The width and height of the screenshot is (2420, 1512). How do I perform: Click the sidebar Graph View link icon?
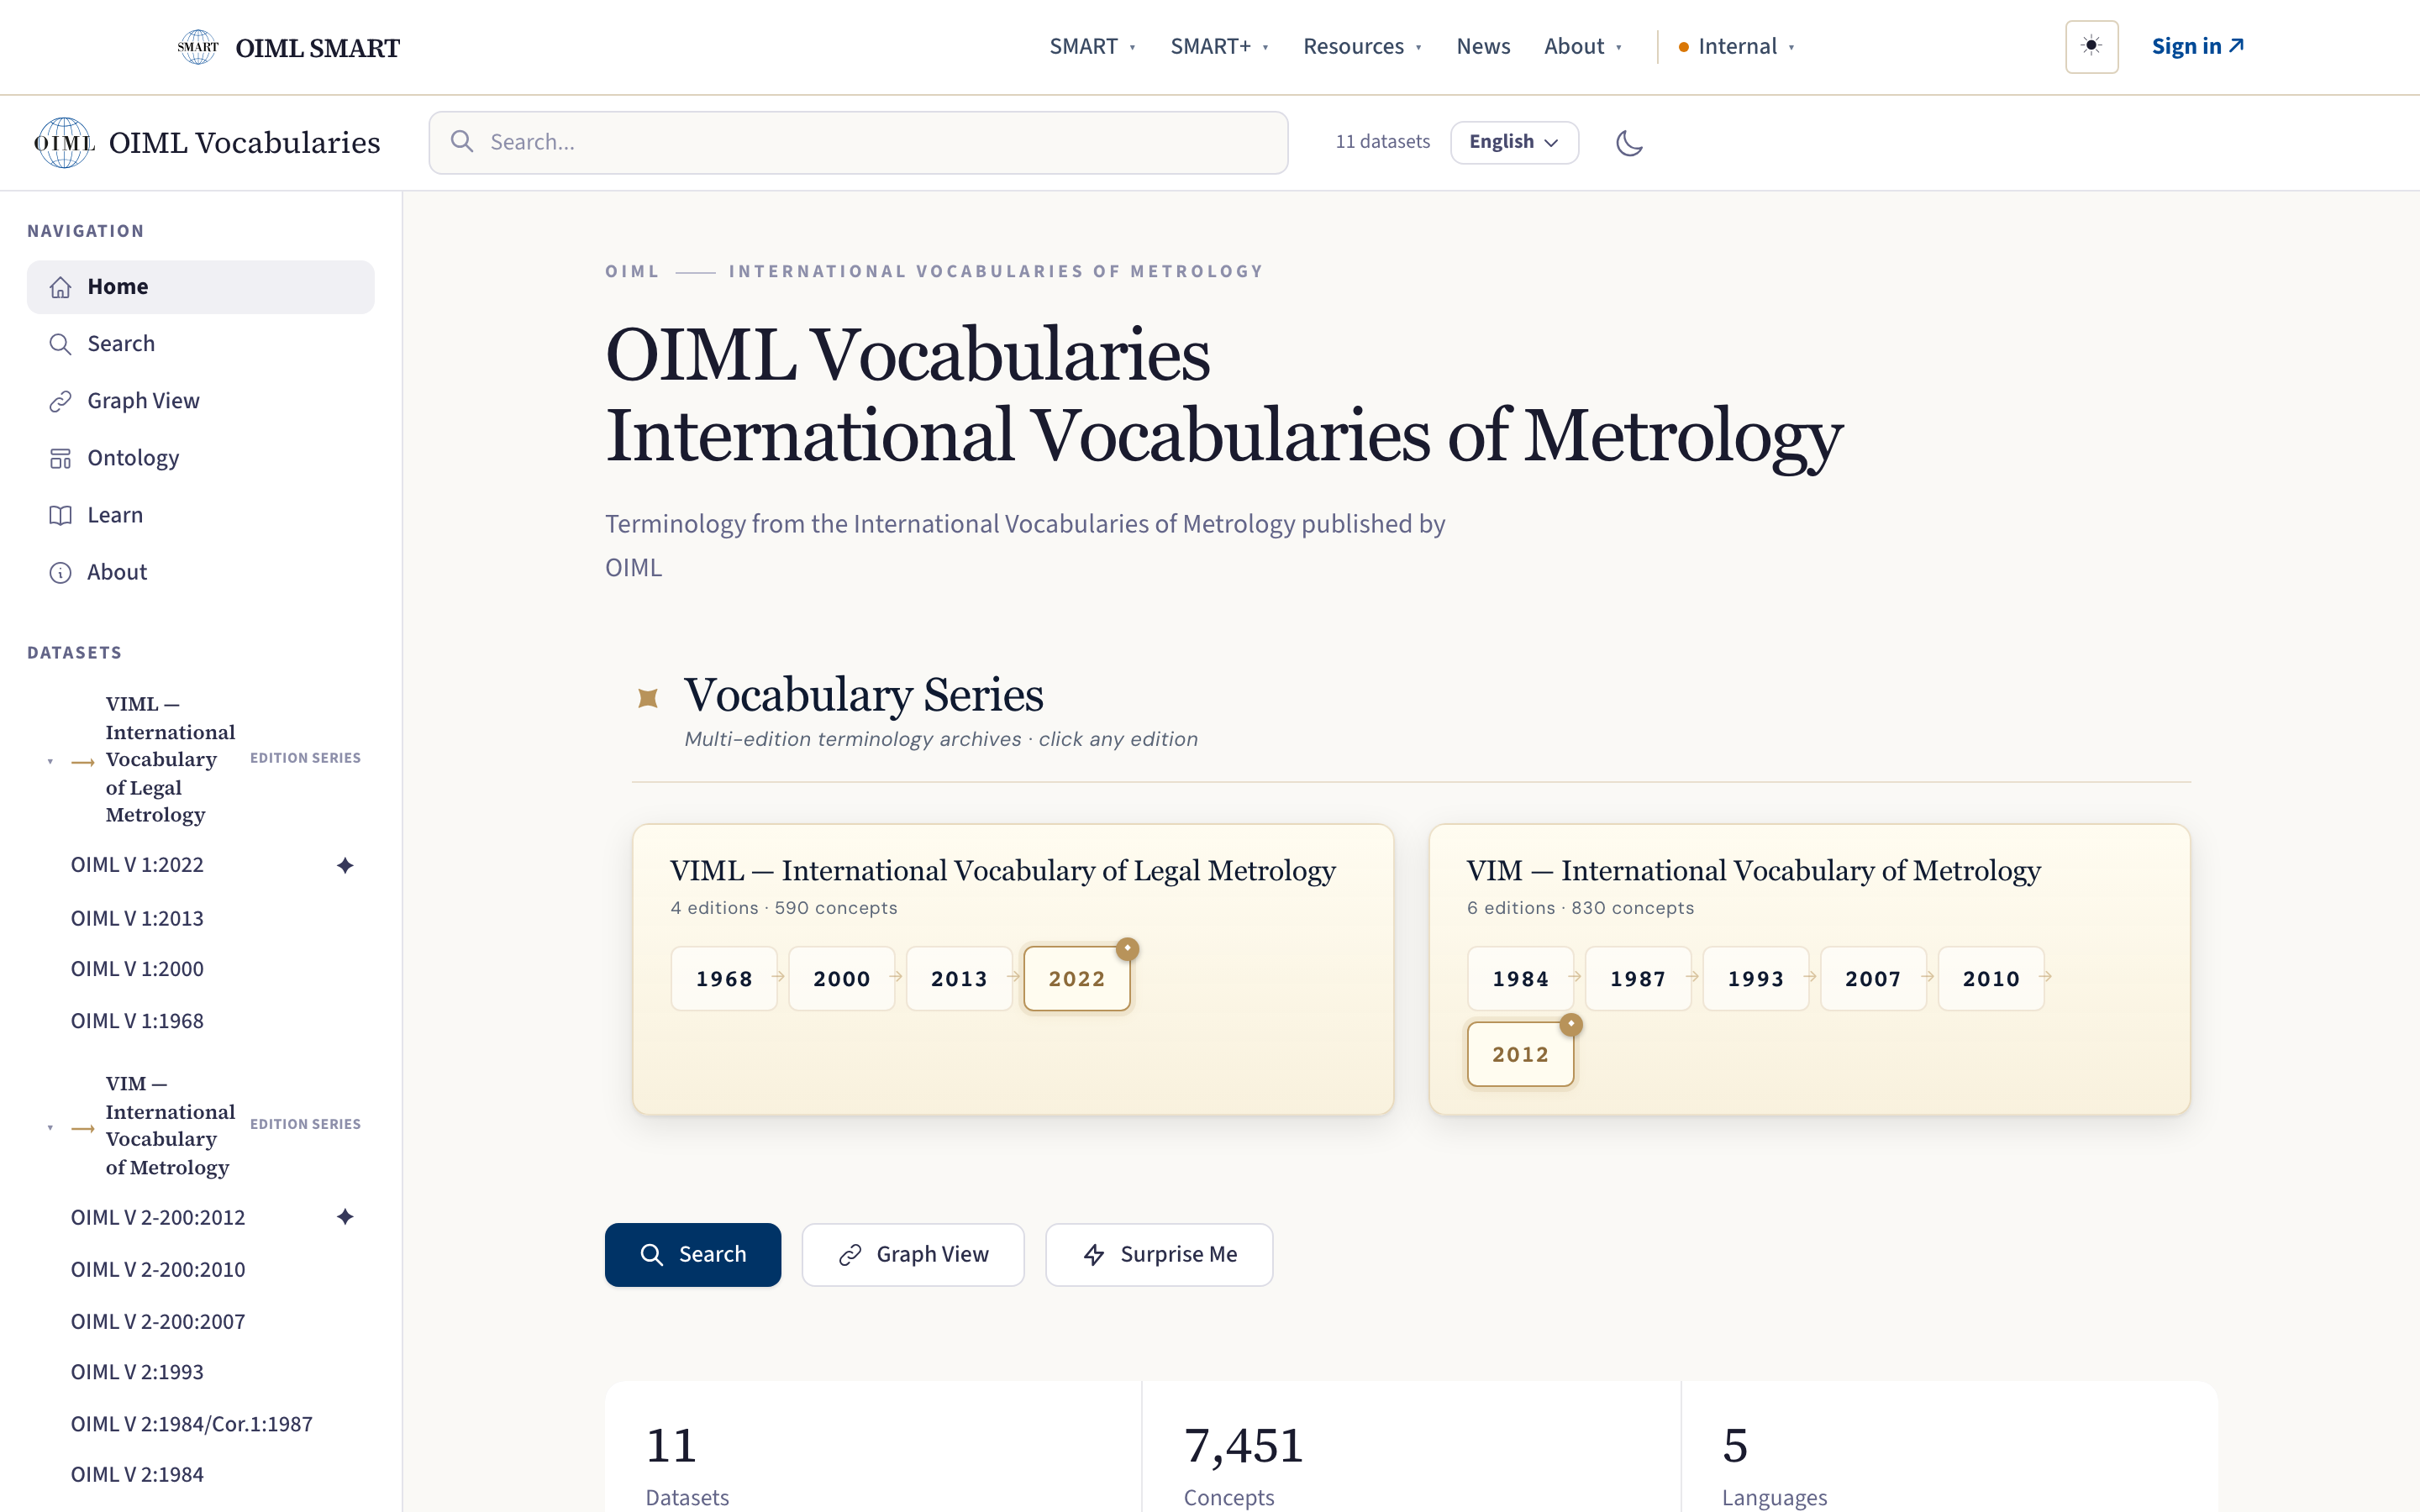[x=60, y=401]
